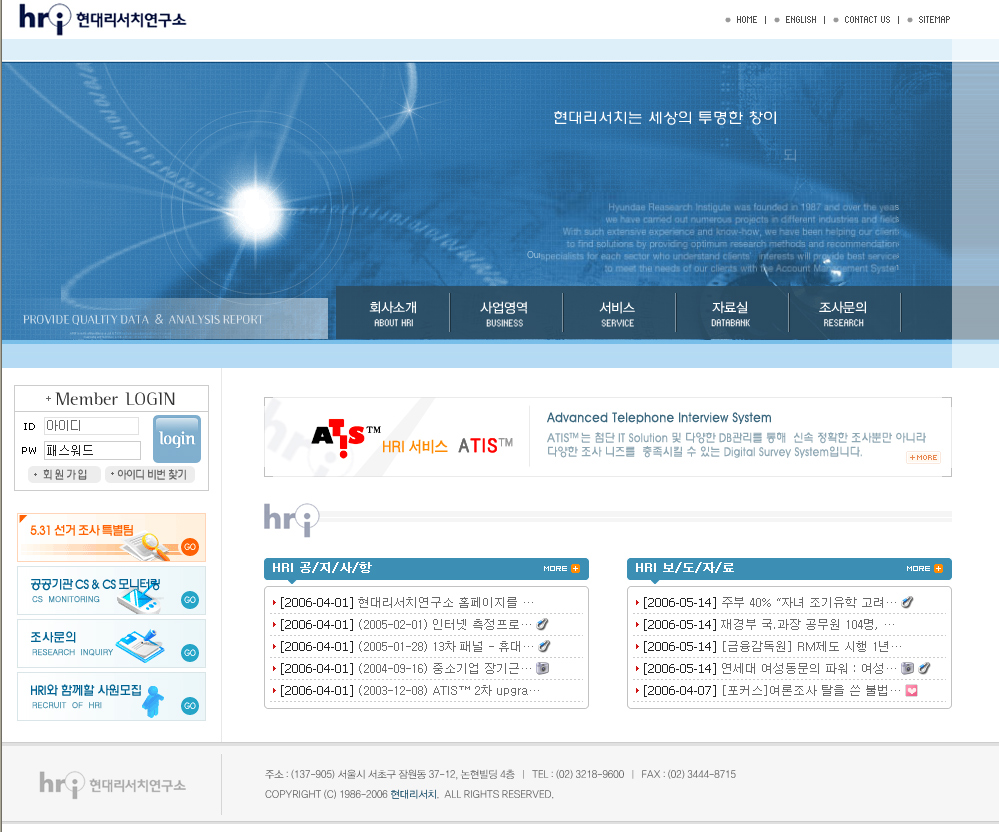The width and height of the screenshot is (999, 832).
Task: Go to 조사문의 Research menu
Action: click(843, 314)
